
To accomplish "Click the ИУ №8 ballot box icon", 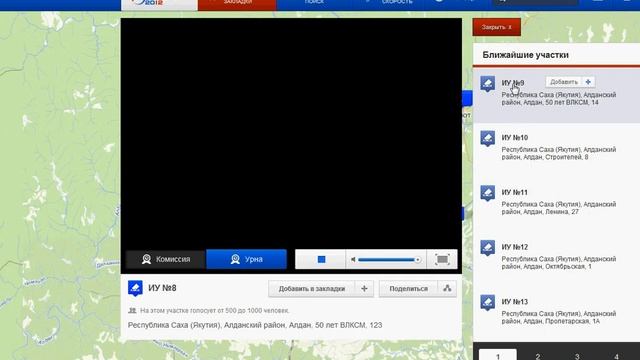I will tap(135, 288).
